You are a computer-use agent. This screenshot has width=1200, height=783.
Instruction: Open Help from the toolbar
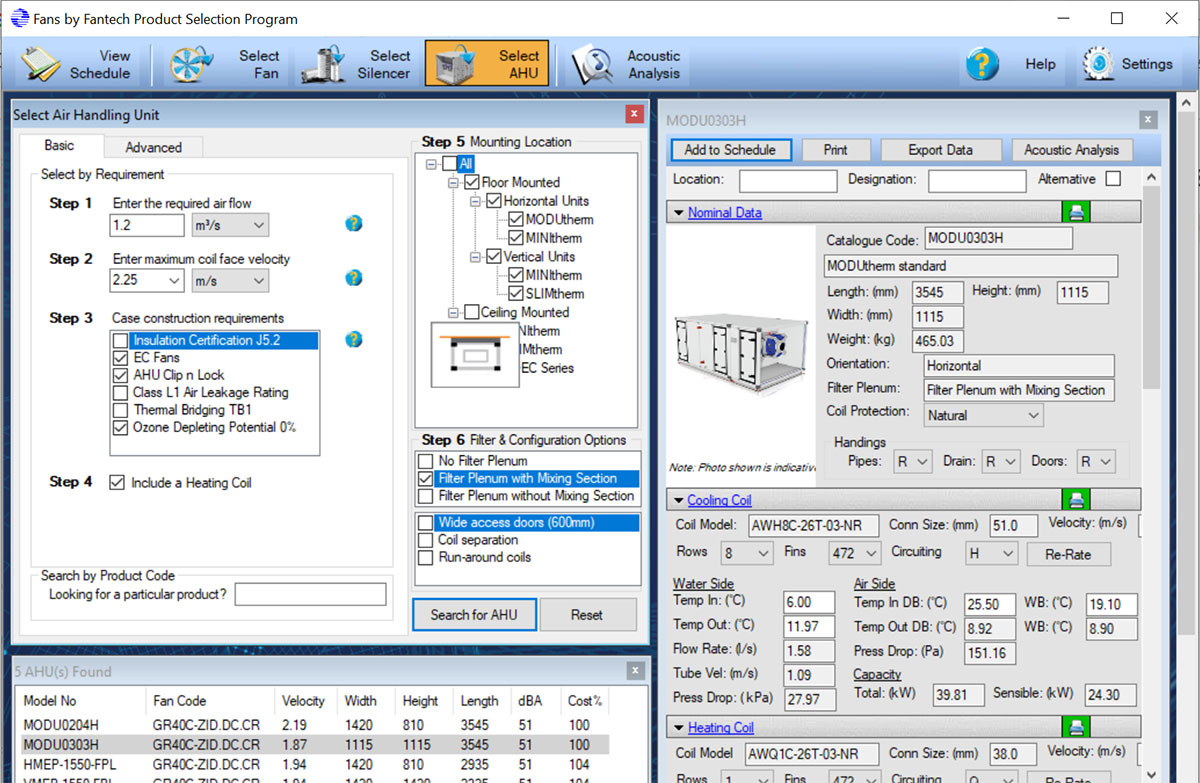click(1011, 64)
